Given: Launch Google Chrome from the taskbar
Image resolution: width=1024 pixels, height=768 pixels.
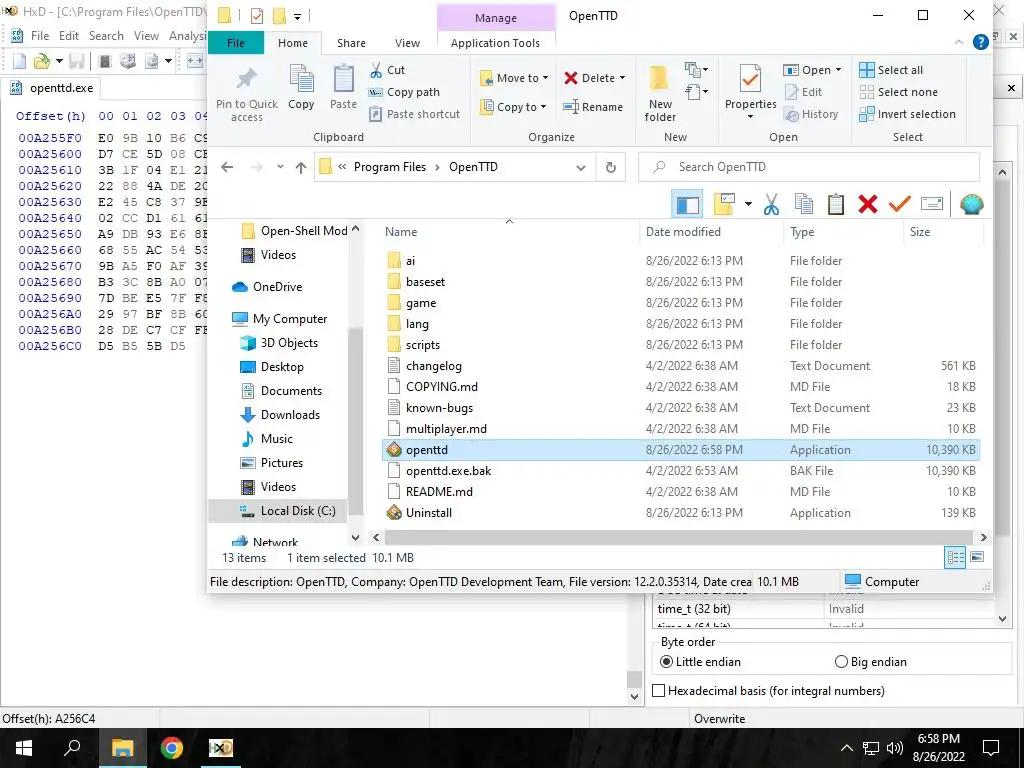Looking at the screenshot, I should [x=171, y=748].
